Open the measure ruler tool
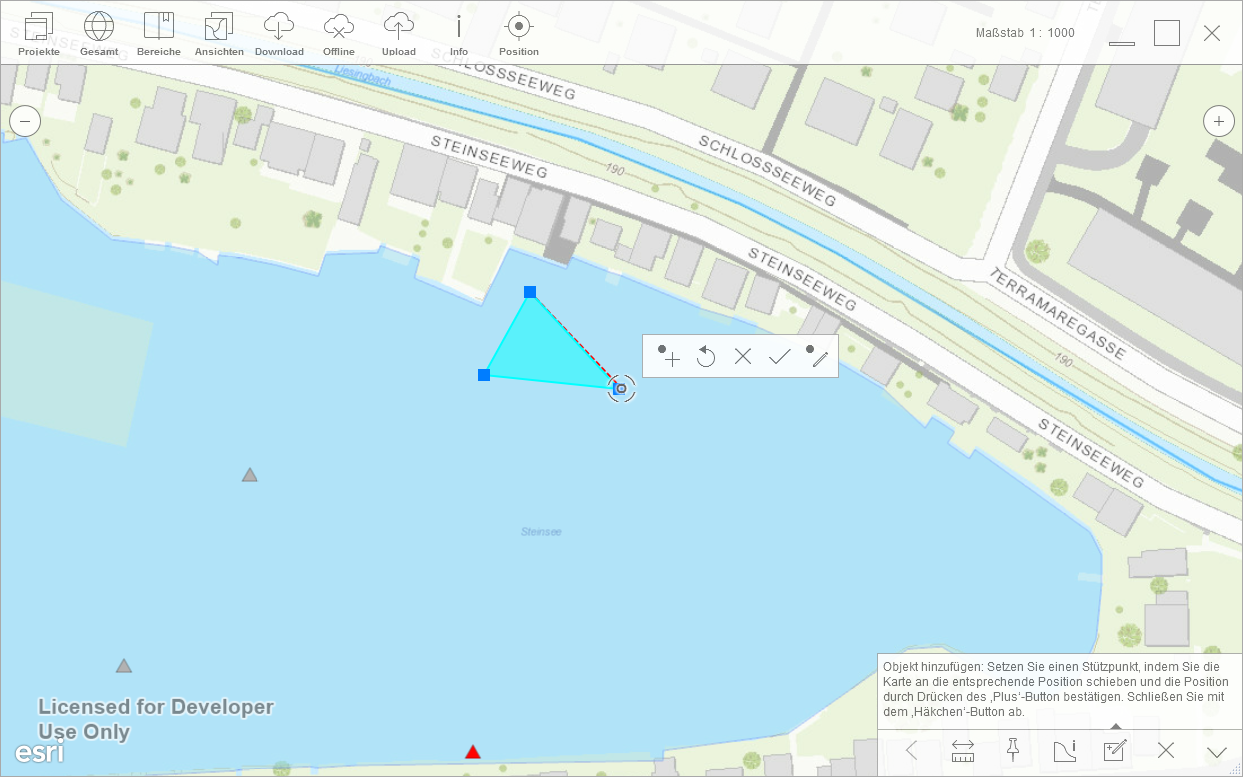1243x777 pixels. click(x=963, y=750)
